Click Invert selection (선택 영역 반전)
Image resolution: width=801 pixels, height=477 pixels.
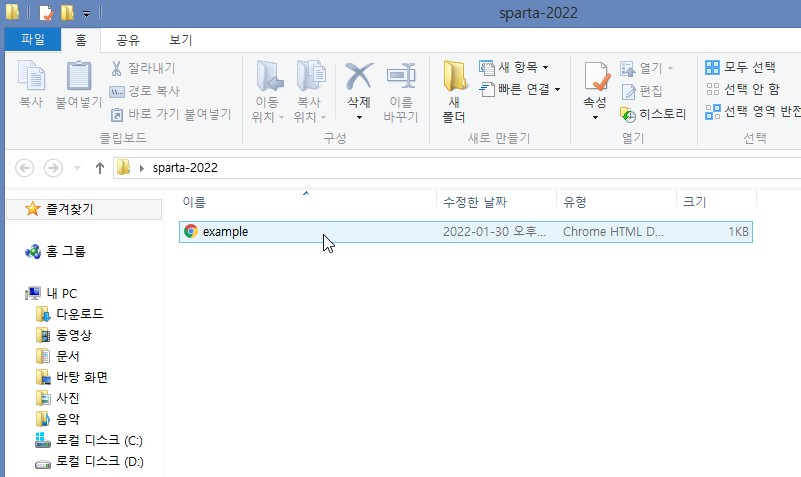(752, 111)
